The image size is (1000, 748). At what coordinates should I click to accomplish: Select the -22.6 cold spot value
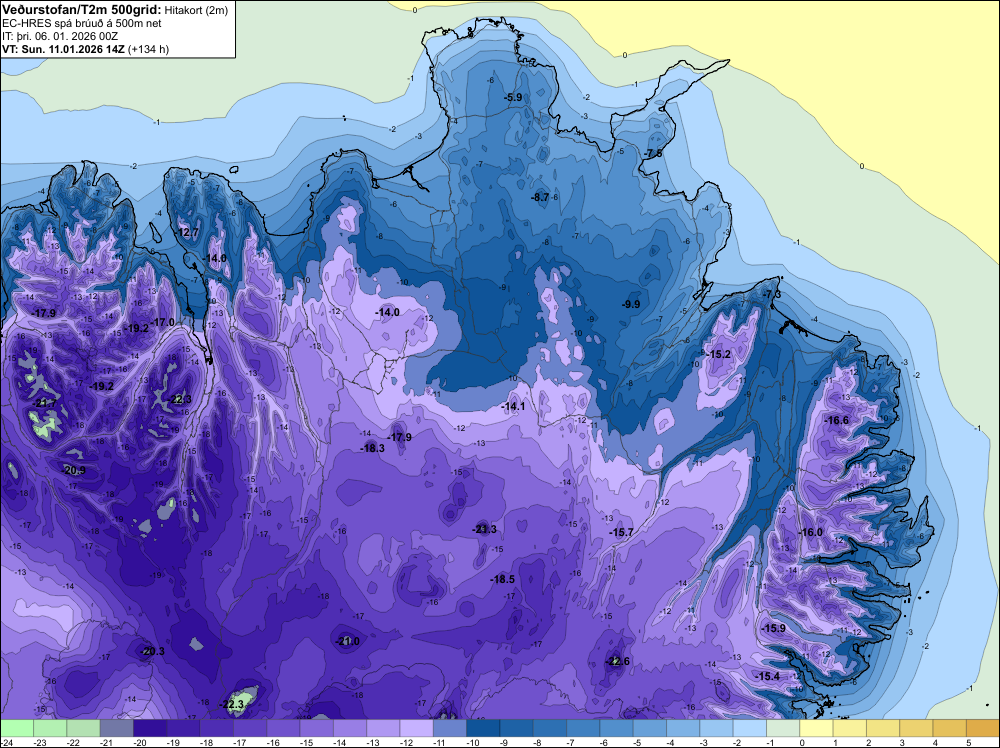click(x=617, y=661)
